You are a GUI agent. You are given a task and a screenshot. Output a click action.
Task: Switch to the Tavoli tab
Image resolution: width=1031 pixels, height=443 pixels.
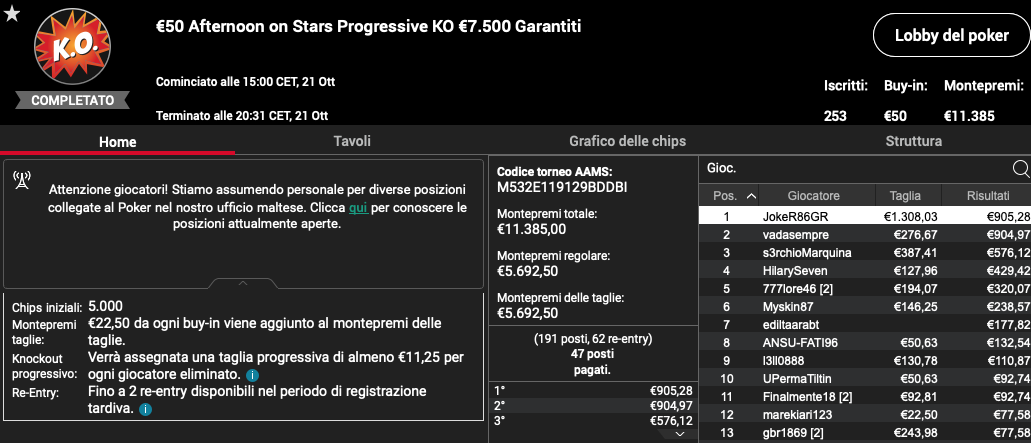(x=352, y=141)
